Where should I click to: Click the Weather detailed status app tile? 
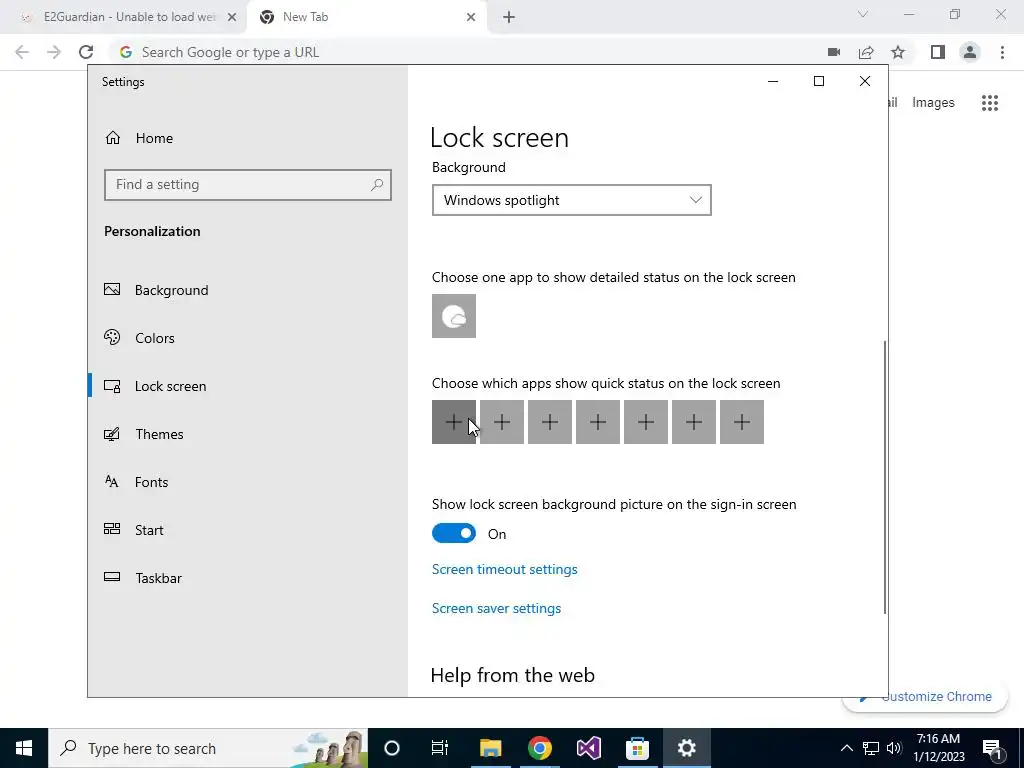pyautogui.click(x=454, y=316)
